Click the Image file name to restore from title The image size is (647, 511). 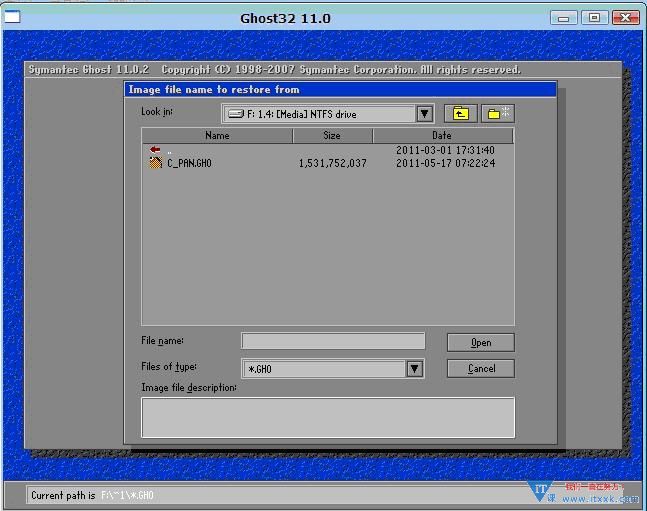pyautogui.click(x=214, y=90)
